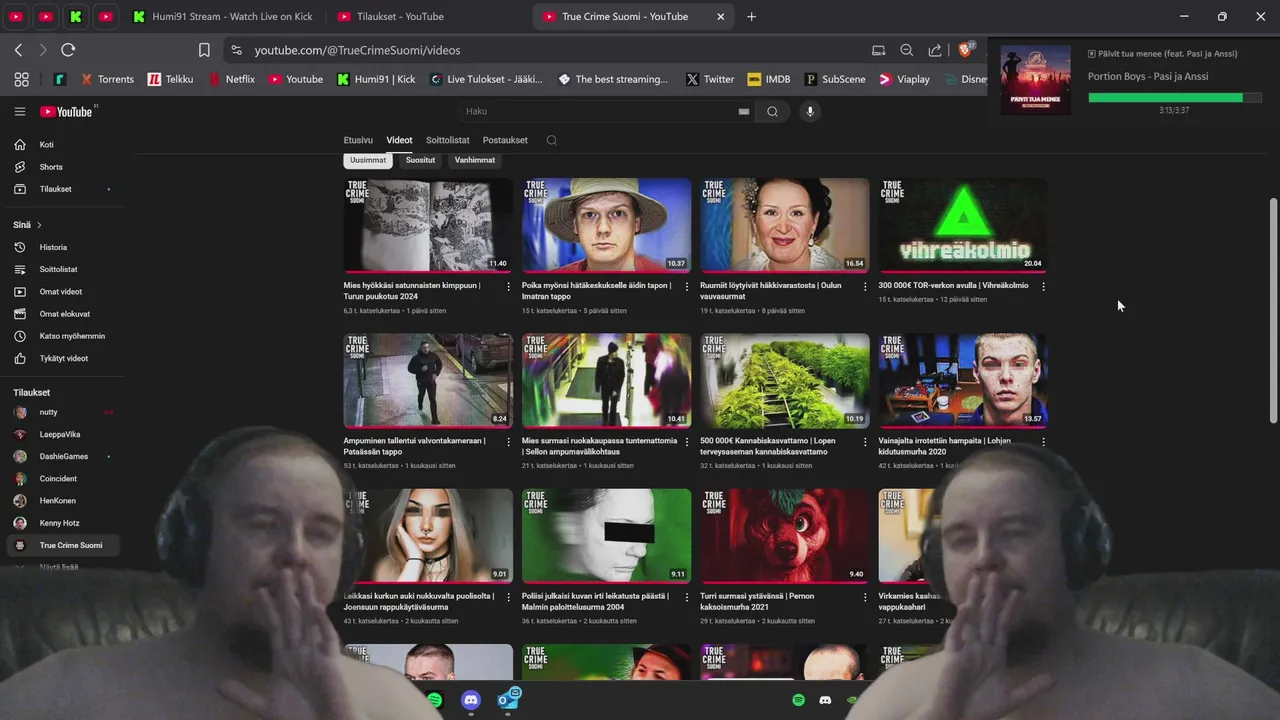Open the SubScene bookmark
Viewport: 1280px width, 720px height.
(834, 79)
